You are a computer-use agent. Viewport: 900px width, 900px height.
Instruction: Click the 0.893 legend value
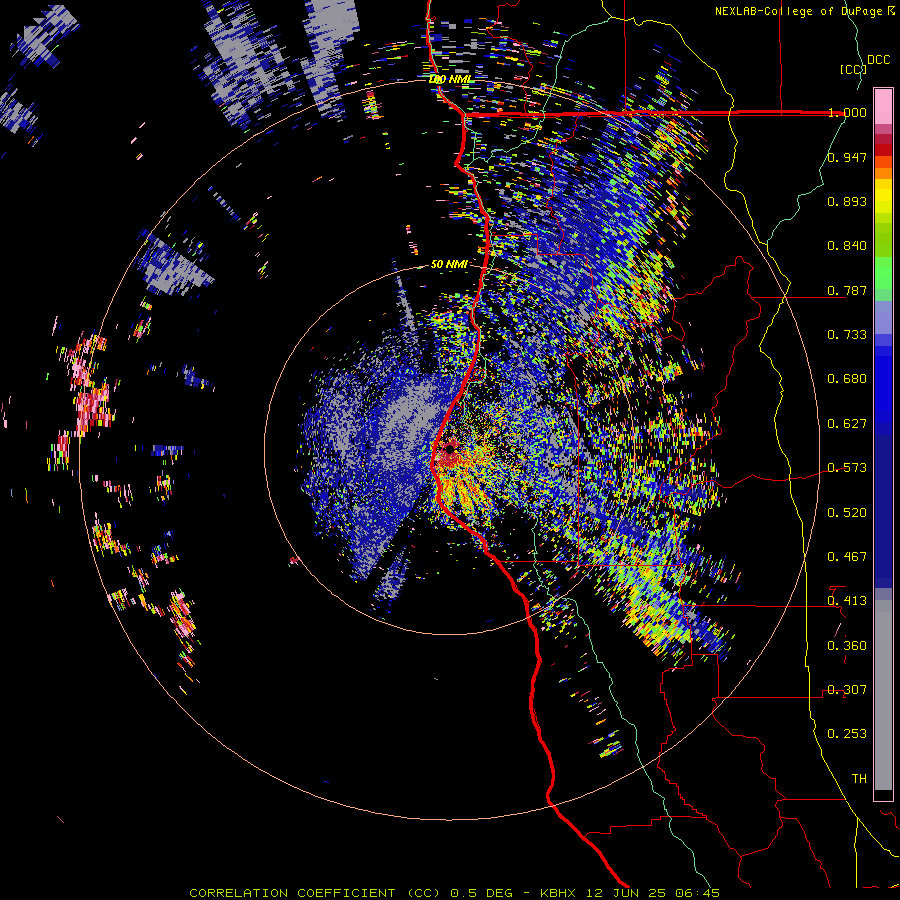coord(847,201)
